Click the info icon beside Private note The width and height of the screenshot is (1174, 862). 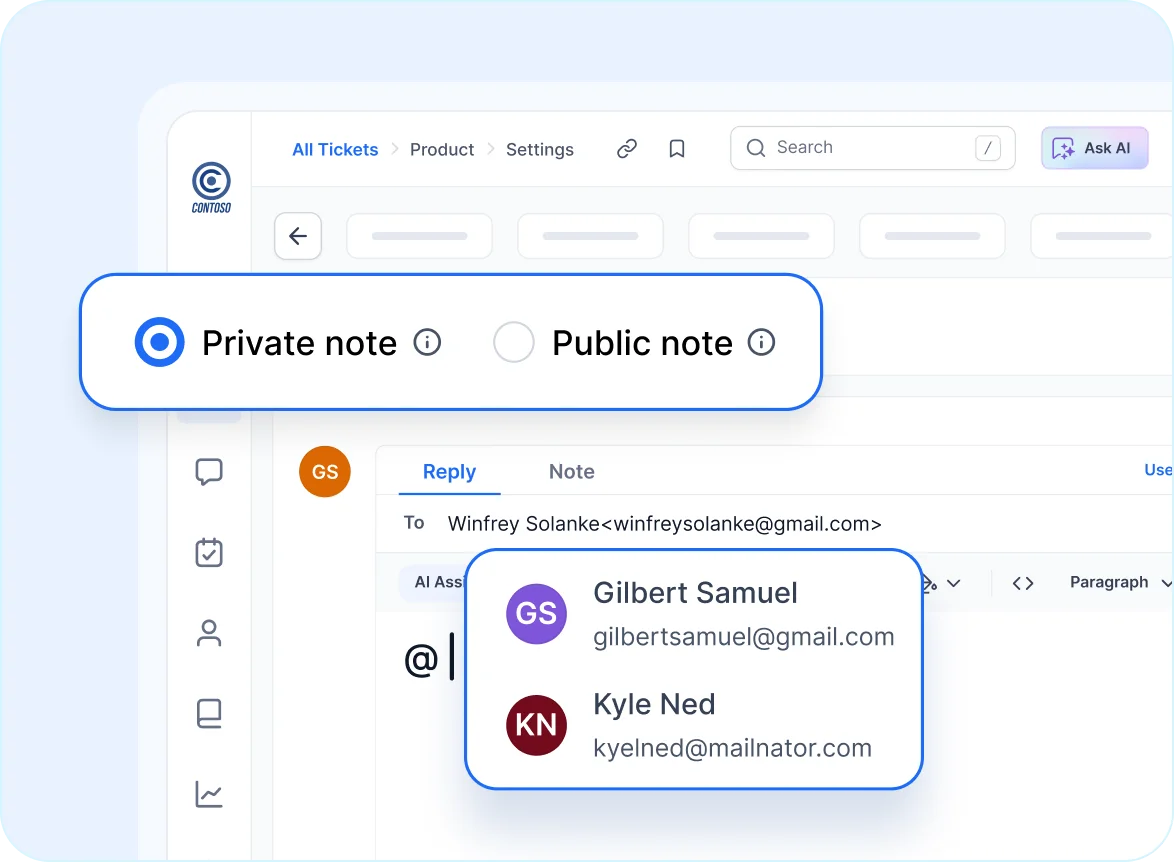click(x=427, y=342)
